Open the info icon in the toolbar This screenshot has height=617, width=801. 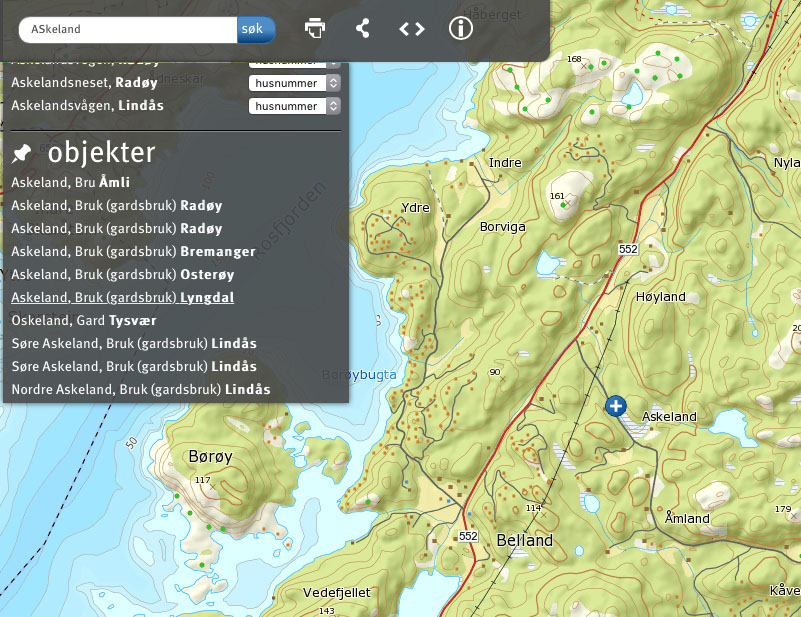point(460,29)
